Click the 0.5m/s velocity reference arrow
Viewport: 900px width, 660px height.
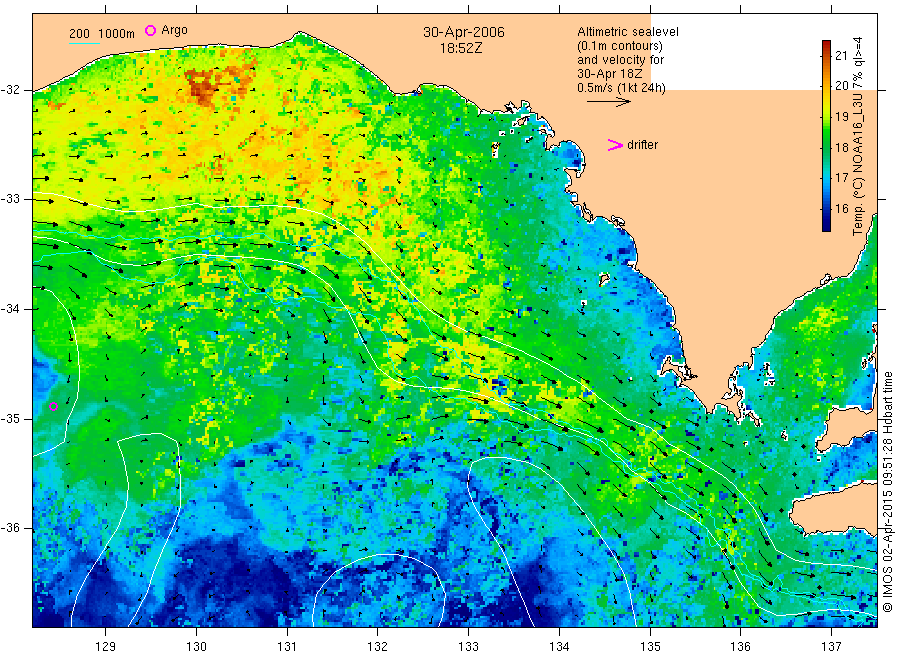coord(608,102)
